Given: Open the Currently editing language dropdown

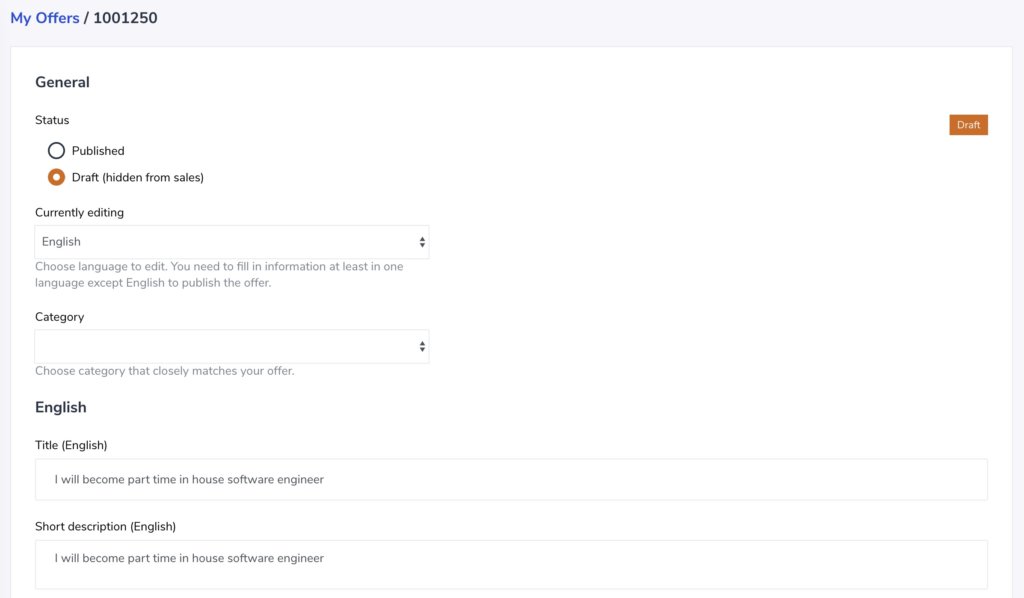Looking at the screenshot, I should pos(232,242).
